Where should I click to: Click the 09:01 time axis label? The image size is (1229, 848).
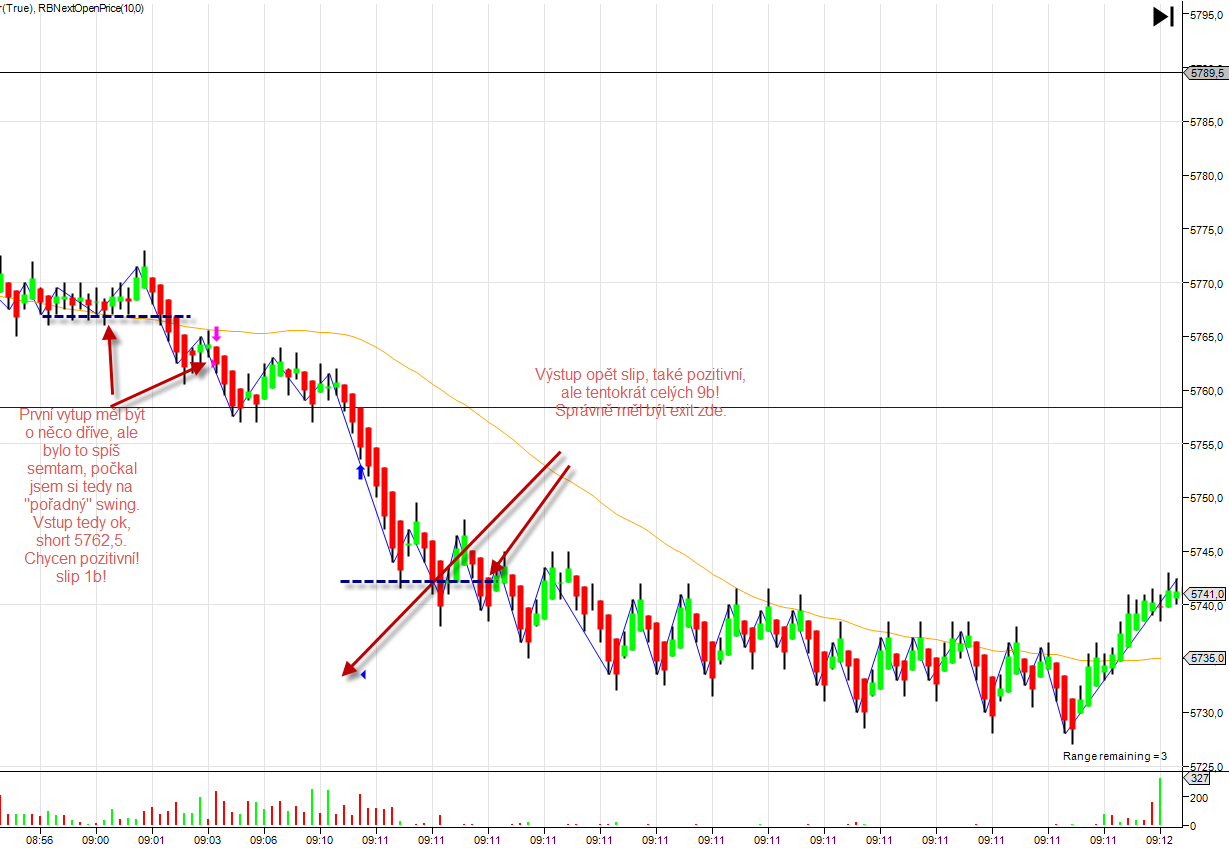coord(152,839)
